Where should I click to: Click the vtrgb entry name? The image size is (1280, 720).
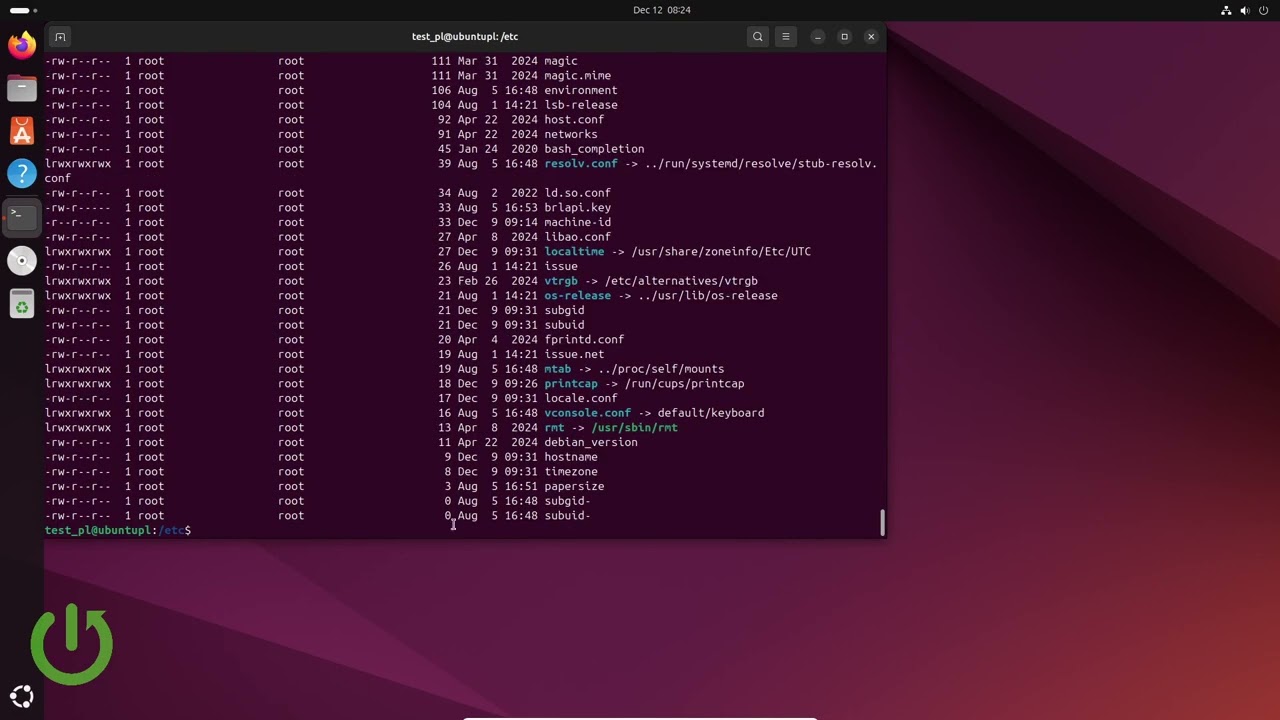click(x=561, y=281)
